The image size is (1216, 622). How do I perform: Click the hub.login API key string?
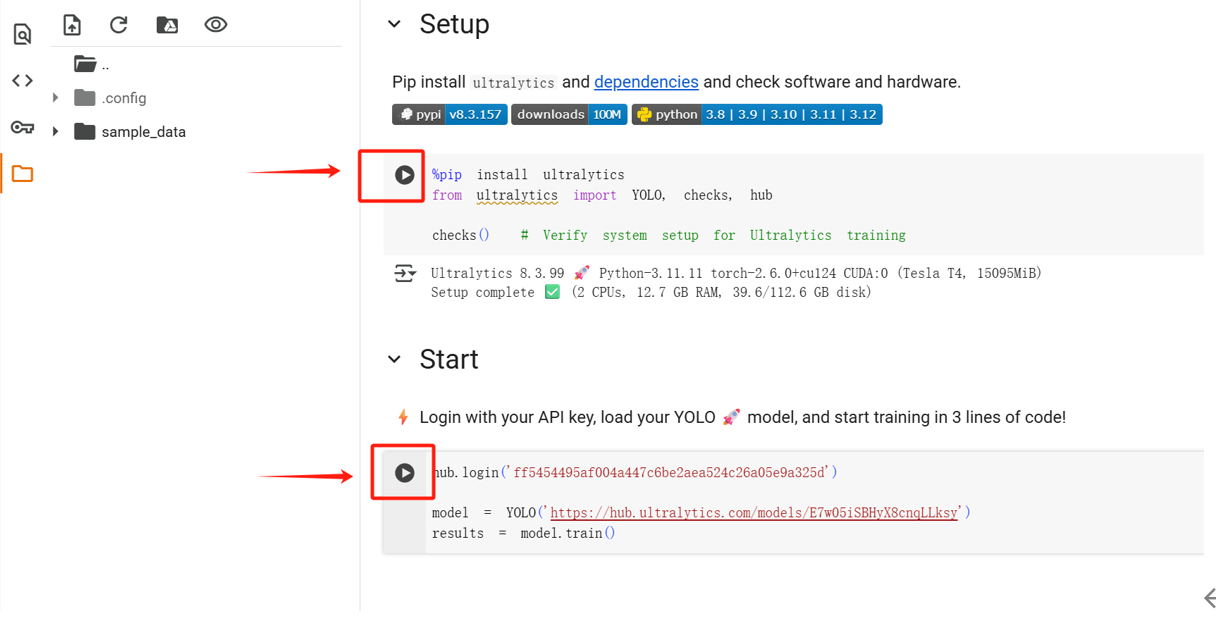[670, 472]
